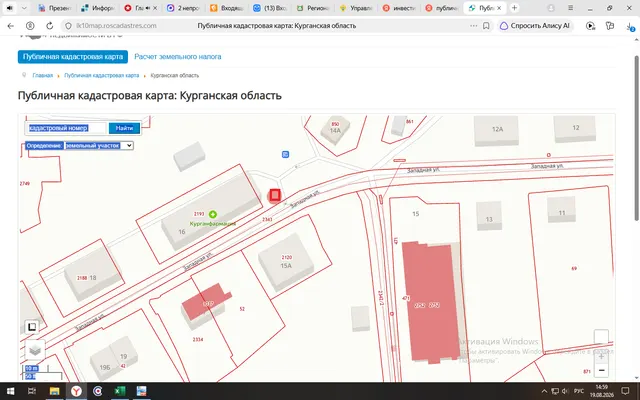
Task: Click the red square marker on map
Action: pyautogui.click(x=275, y=195)
